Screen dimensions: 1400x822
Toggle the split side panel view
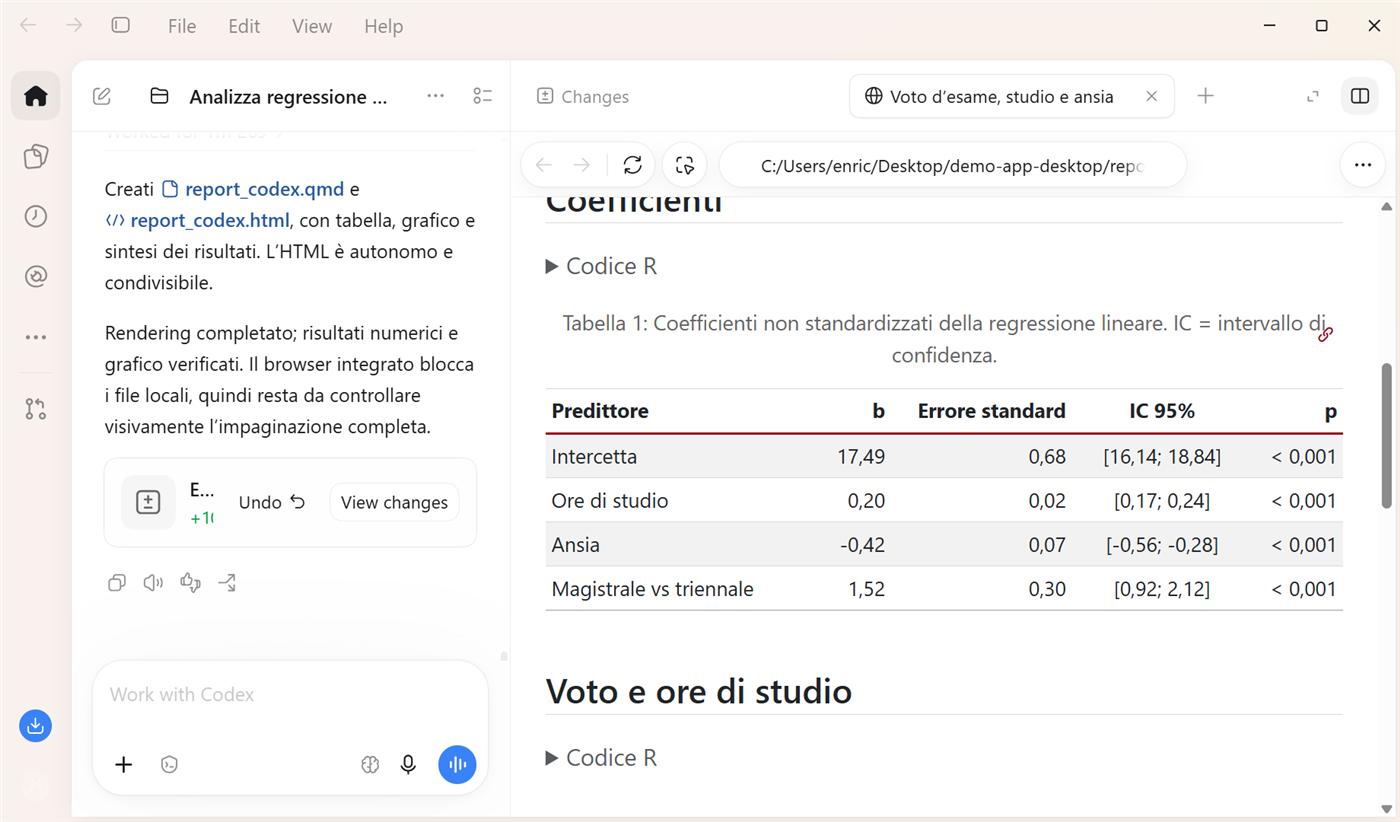(1359, 96)
